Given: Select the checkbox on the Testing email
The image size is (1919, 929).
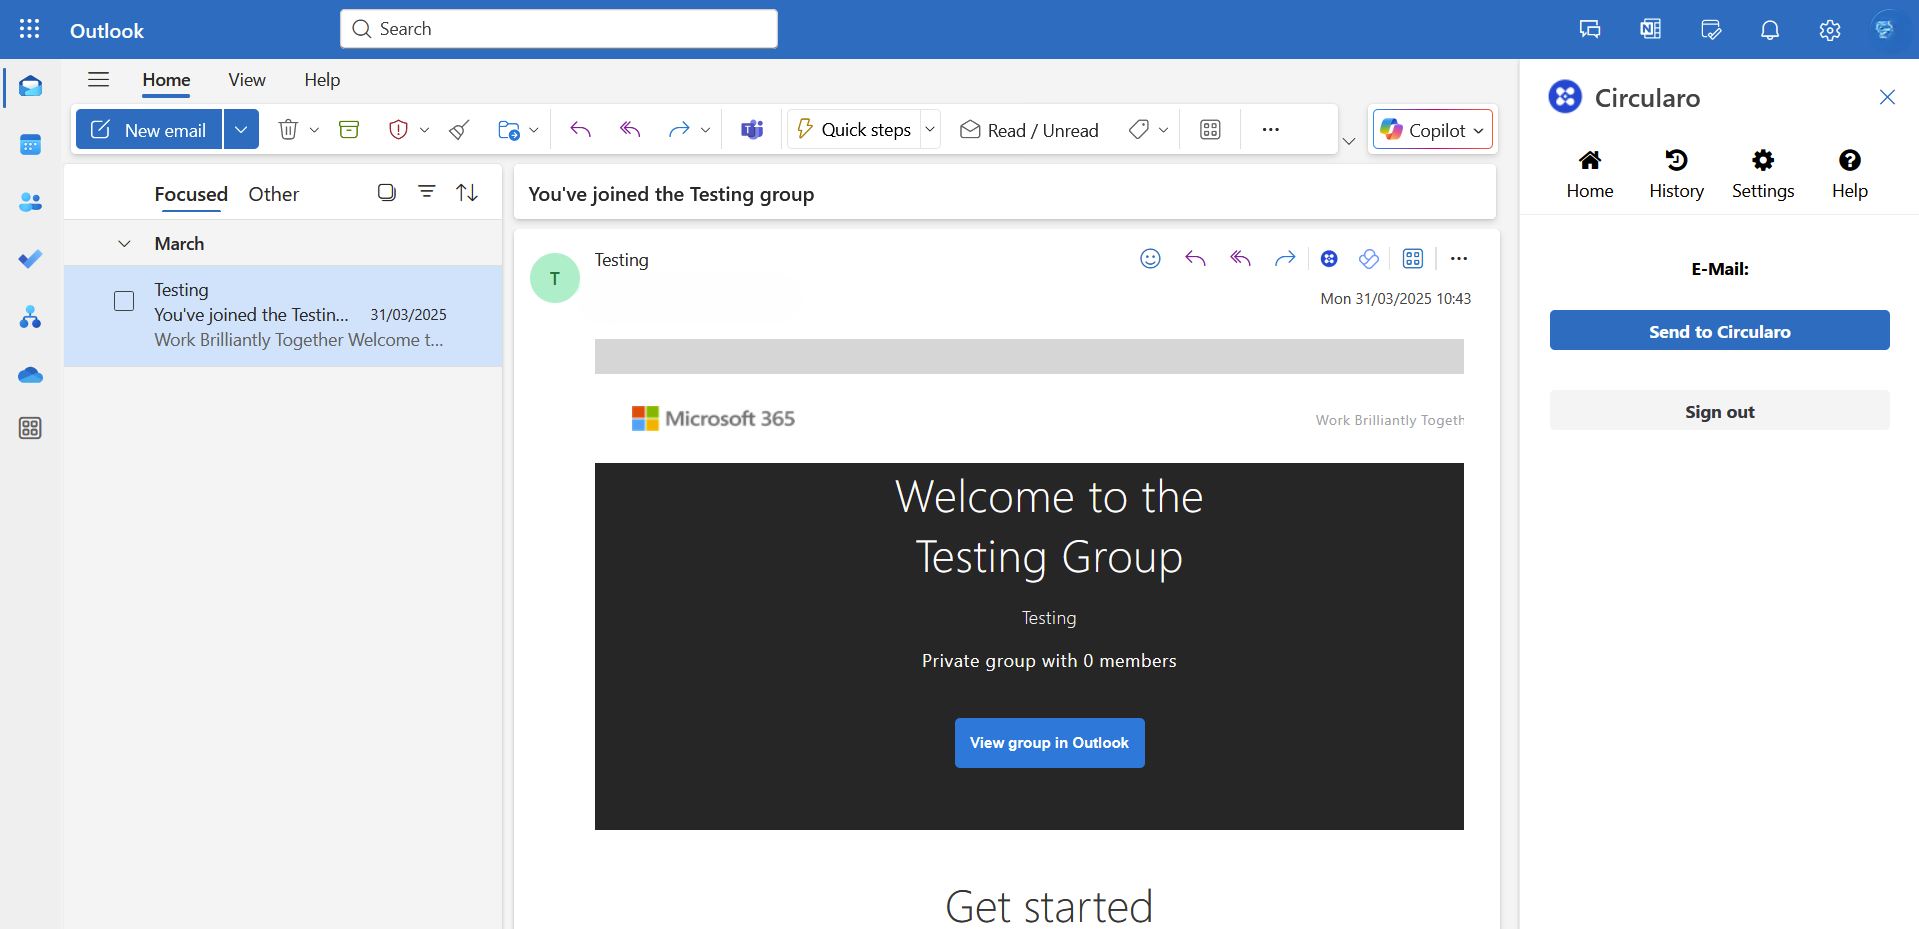Looking at the screenshot, I should [124, 300].
